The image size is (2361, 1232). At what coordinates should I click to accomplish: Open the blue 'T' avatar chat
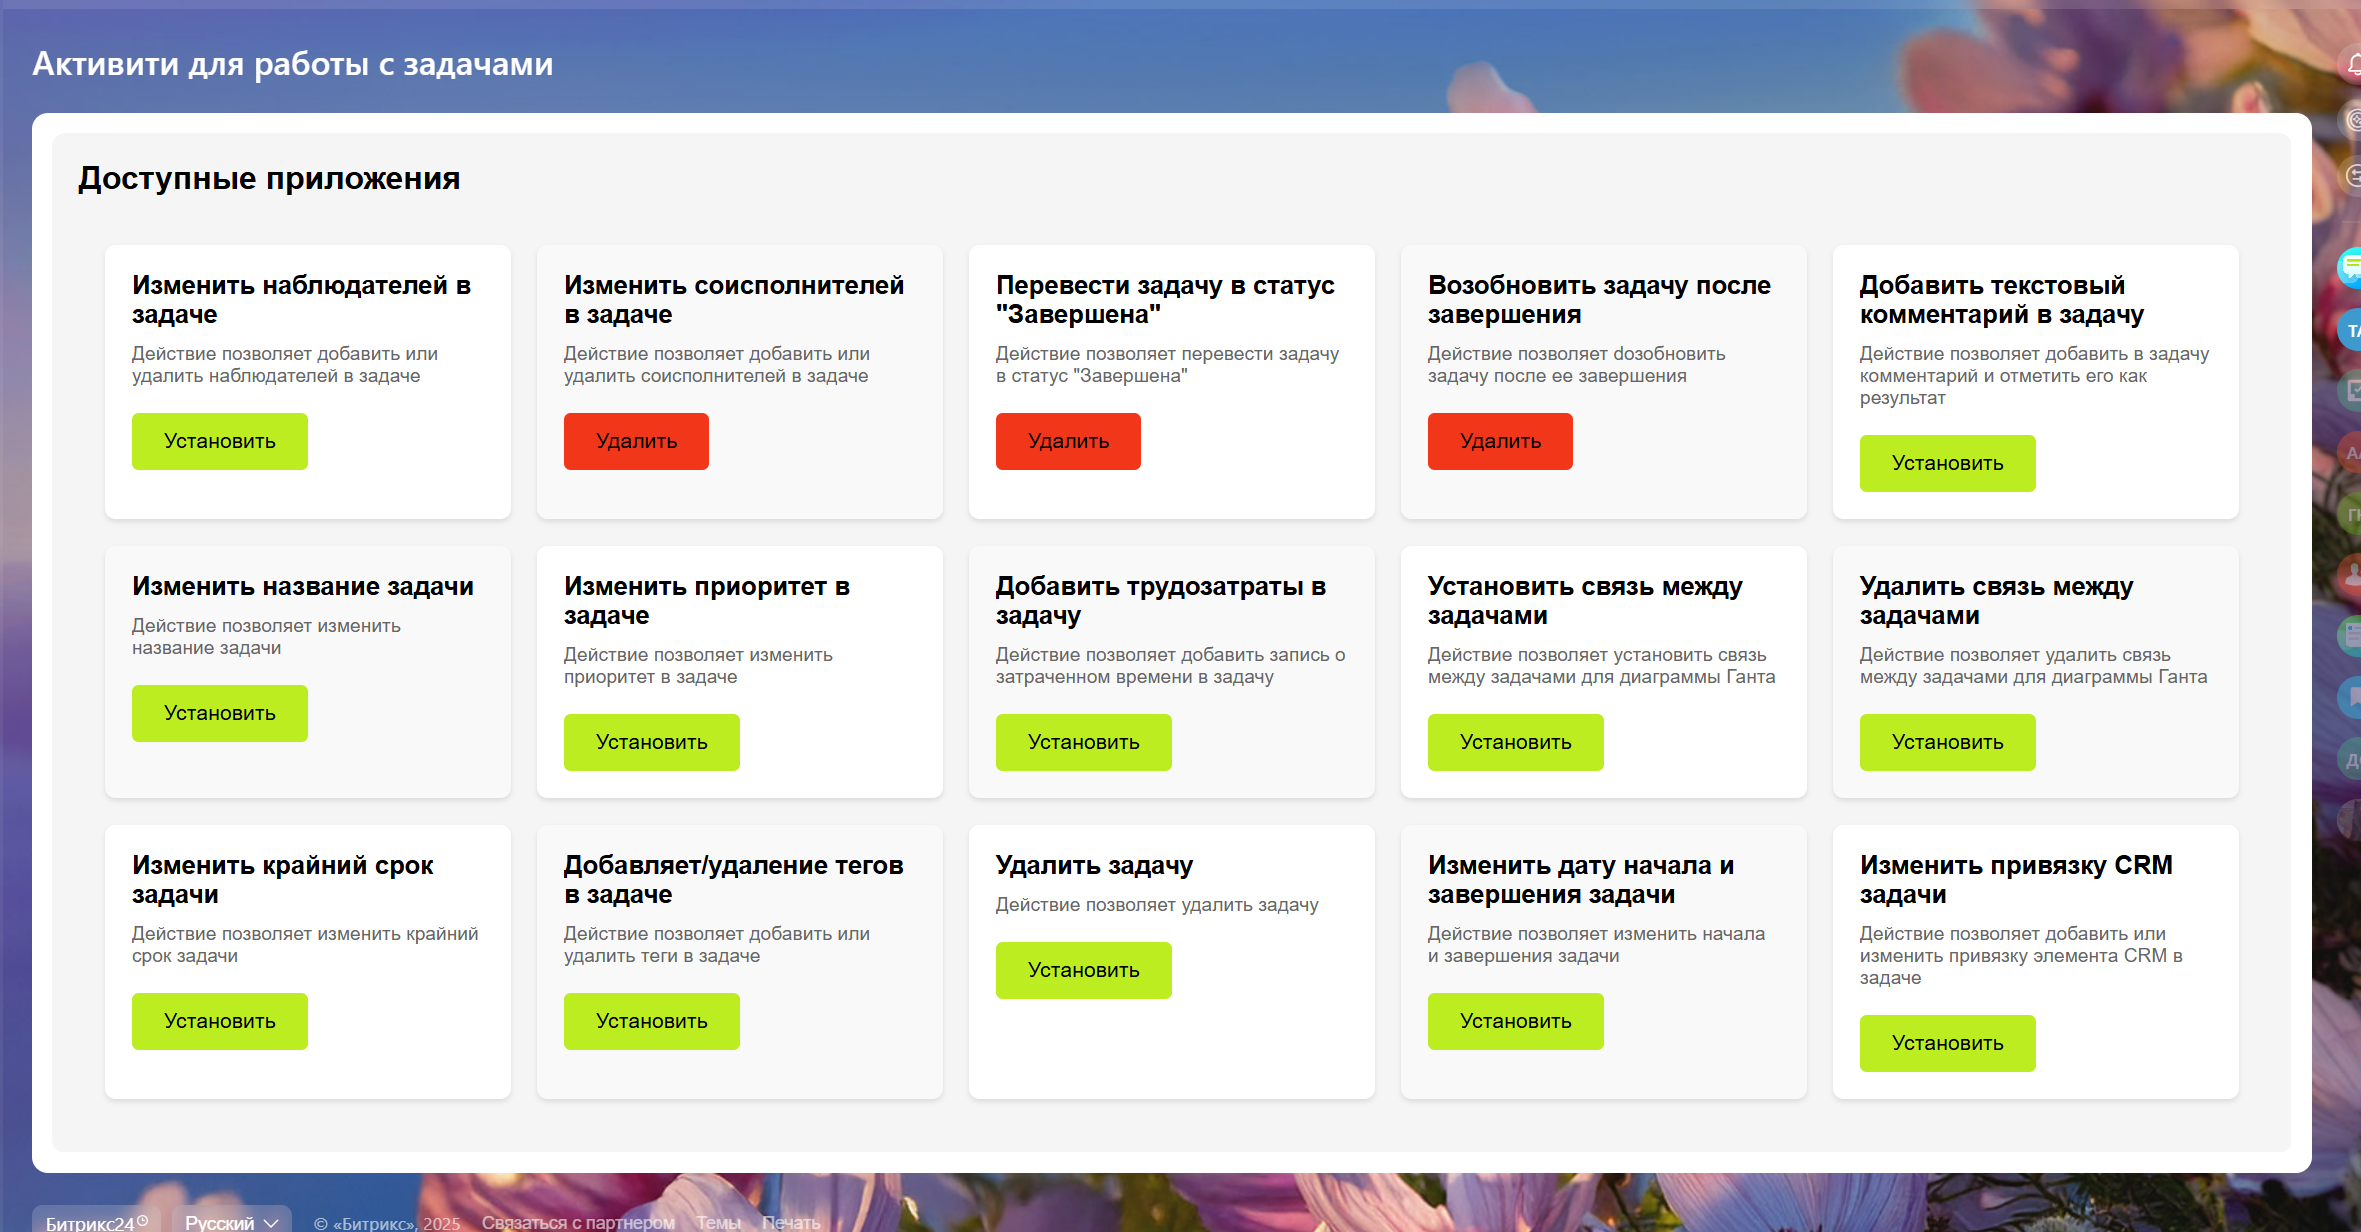point(2351,331)
